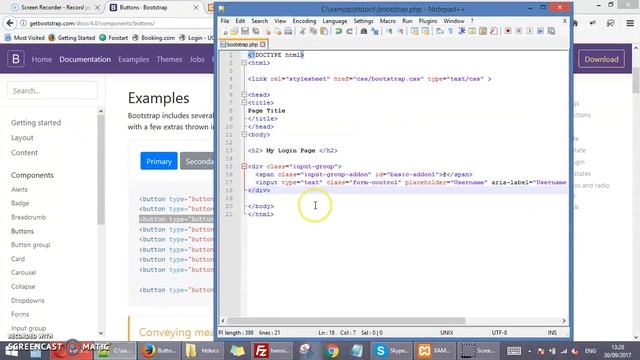This screenshot has width=640, height=360.
Task: Click the Zoom In toolbar icon
Action: click(389, 31)
